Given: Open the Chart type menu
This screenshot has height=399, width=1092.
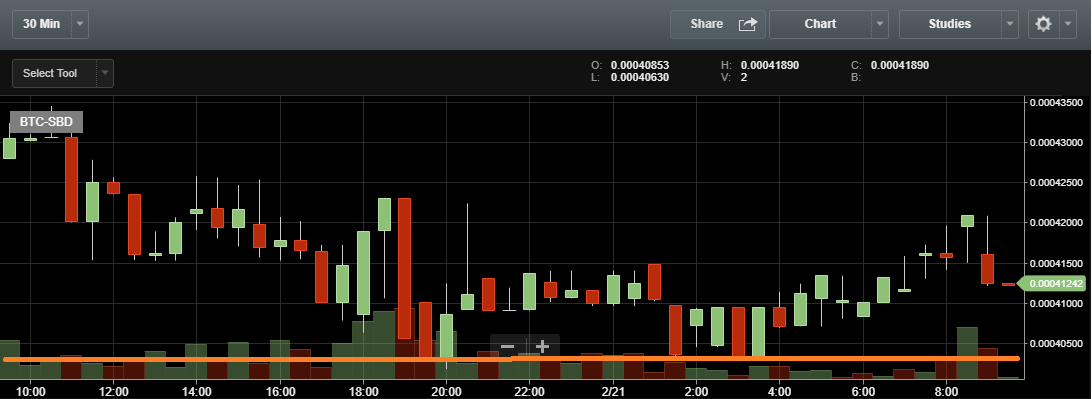Looking at the screenshot, I should point(820,24).
